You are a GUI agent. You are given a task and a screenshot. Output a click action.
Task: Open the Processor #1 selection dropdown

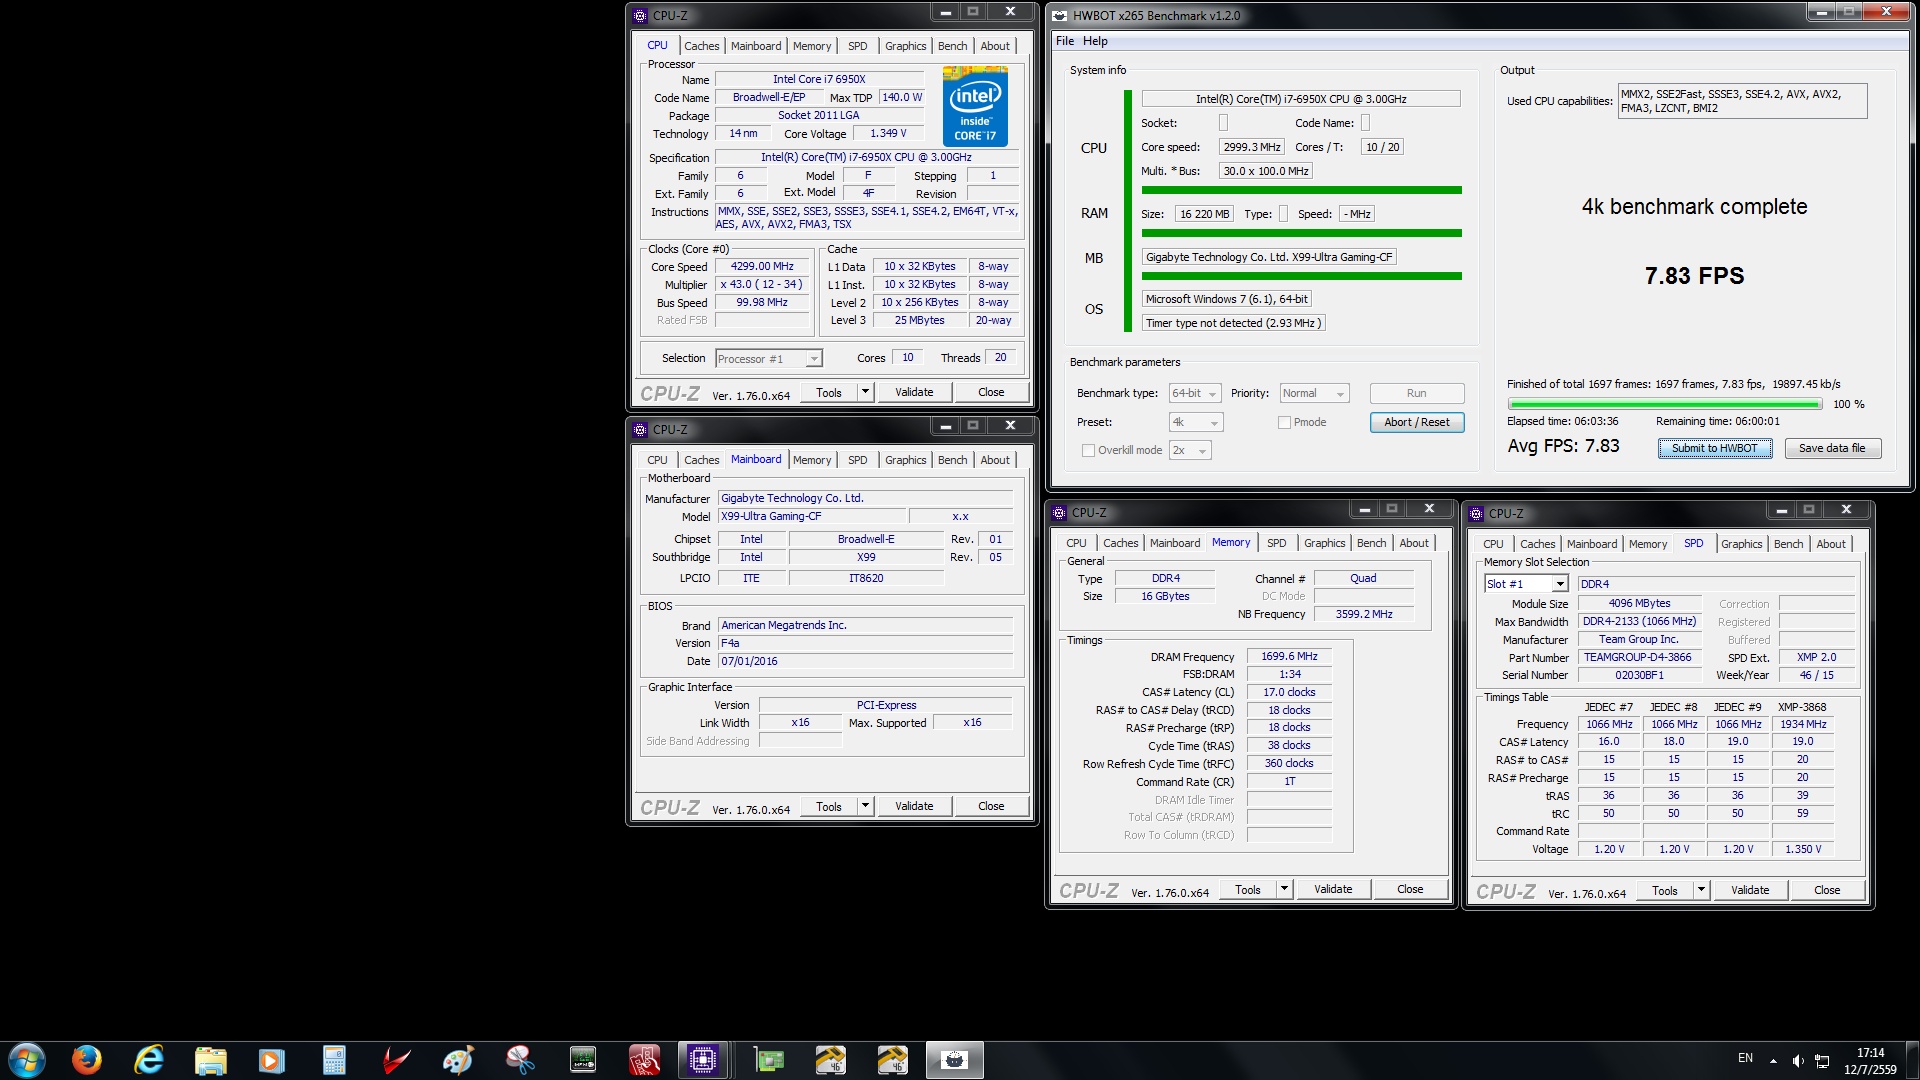tap(768, 359)
